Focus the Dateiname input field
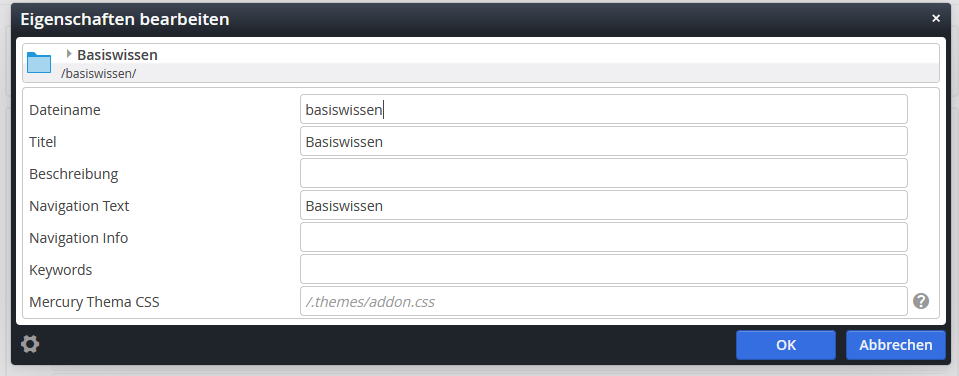 [604, 109]
